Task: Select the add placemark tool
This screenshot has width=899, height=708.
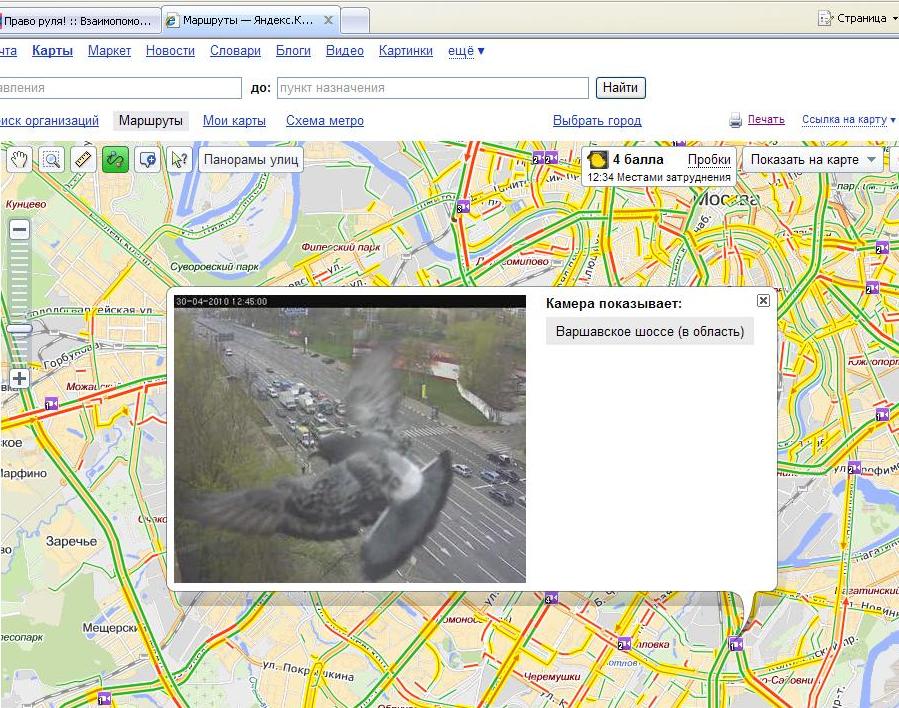Action: point(148,160)
